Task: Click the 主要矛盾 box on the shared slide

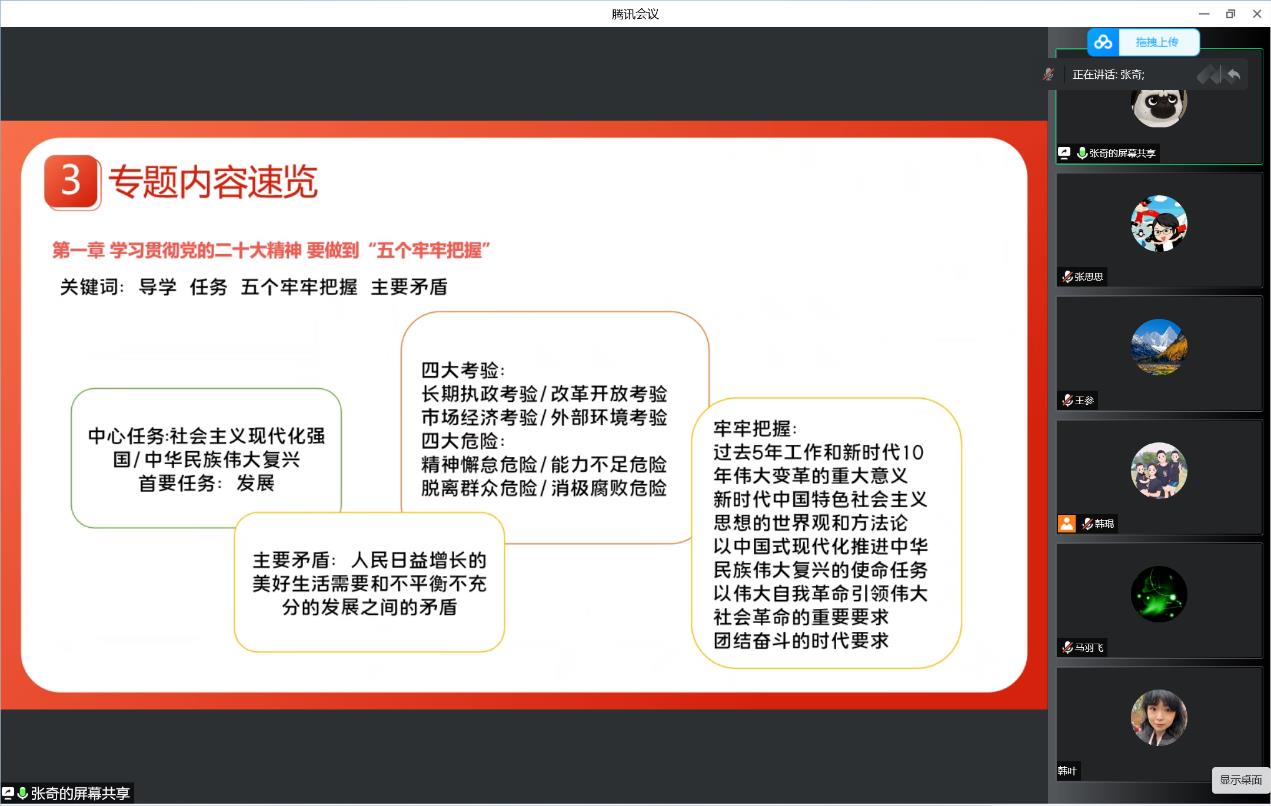Action: click(369, 582)
